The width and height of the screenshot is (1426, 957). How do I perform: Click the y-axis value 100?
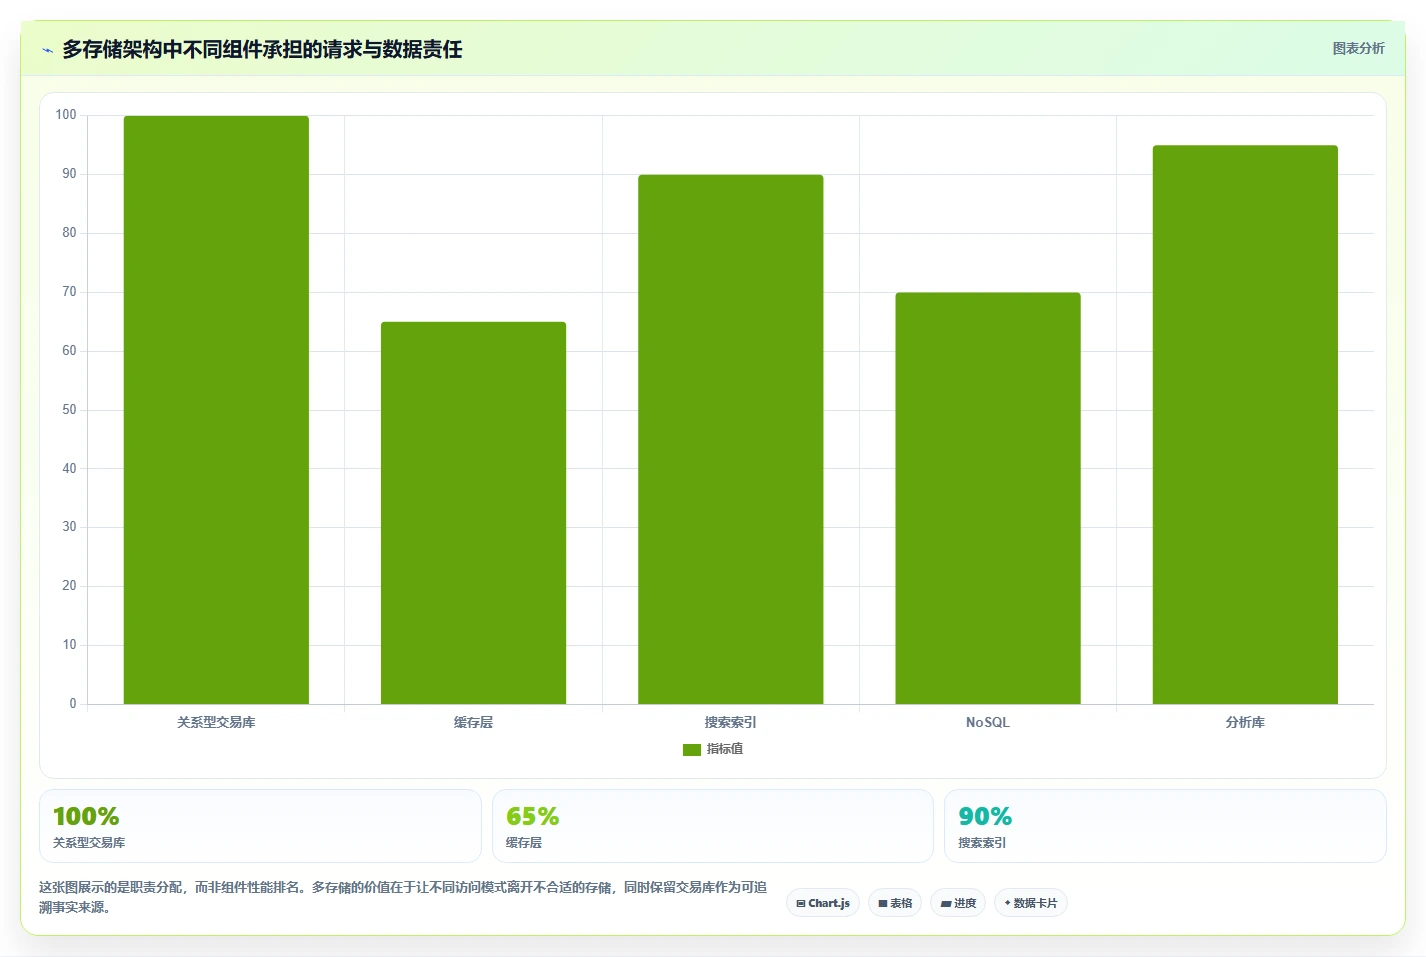[66, 115]
